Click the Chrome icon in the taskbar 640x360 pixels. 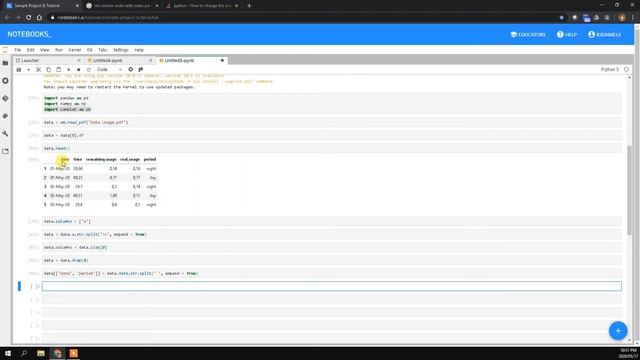[58, 353]
